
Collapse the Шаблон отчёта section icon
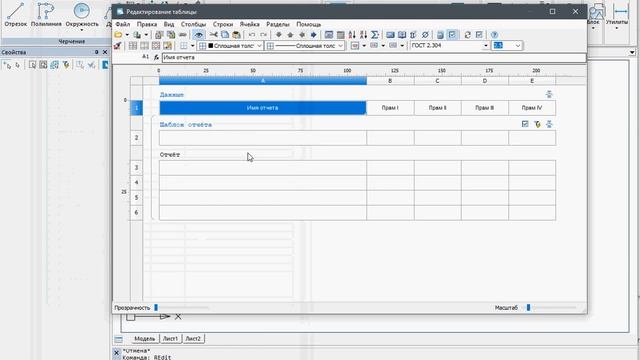click(549, 124)
